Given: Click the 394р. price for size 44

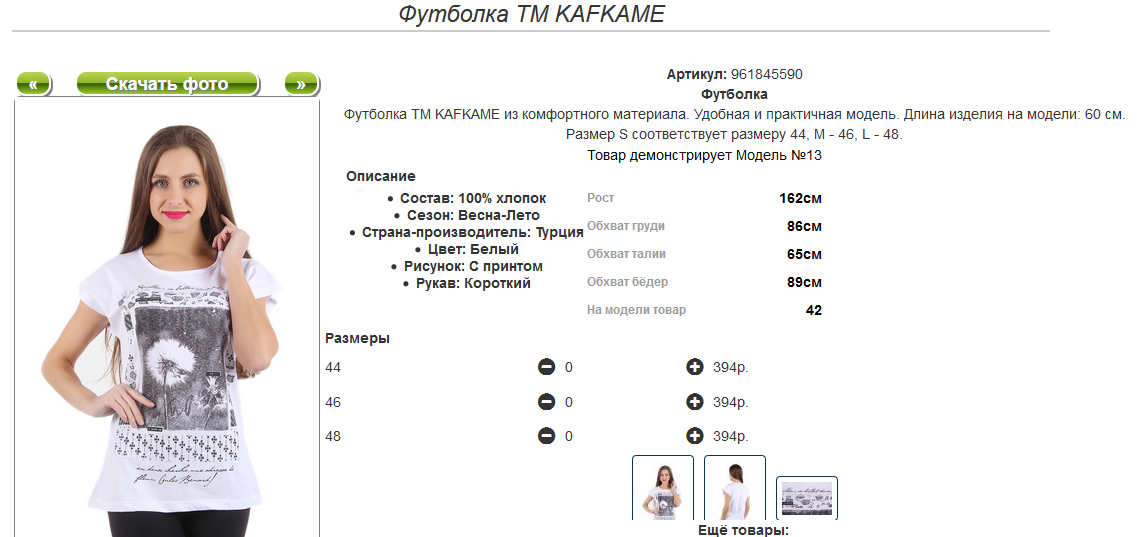Looking at the screenshot, I should [730, 367].
